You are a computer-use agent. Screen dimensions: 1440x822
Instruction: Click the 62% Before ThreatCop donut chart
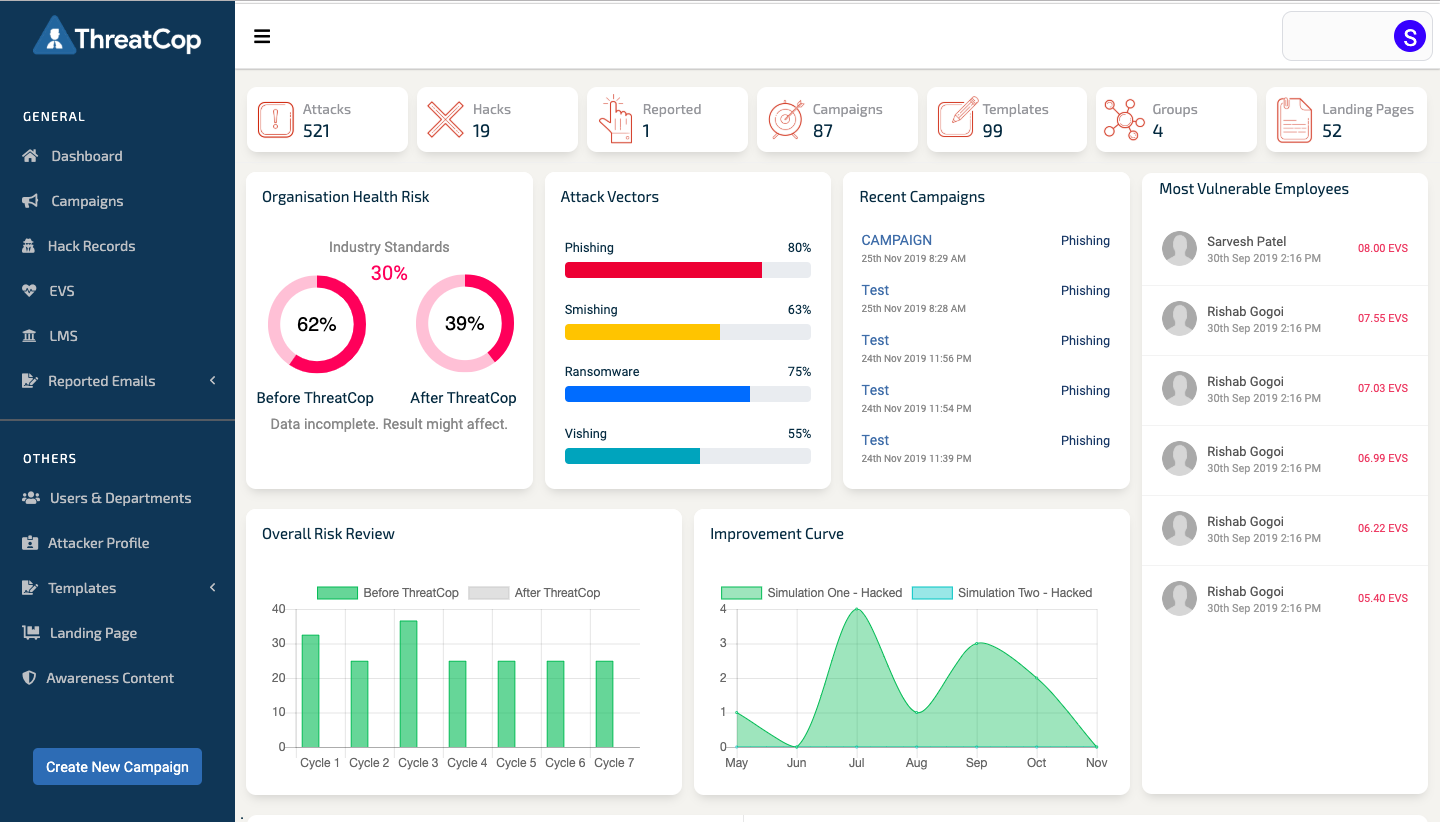tap(317, 324)
